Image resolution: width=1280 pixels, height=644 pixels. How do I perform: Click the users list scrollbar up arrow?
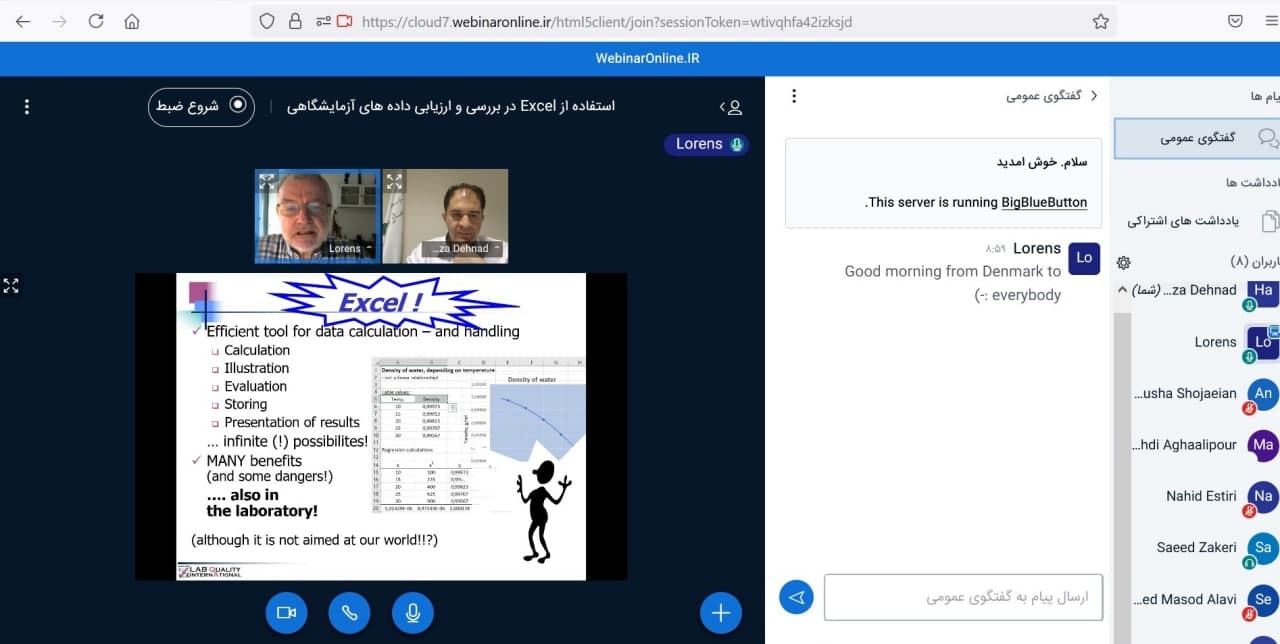[1123, 290]
